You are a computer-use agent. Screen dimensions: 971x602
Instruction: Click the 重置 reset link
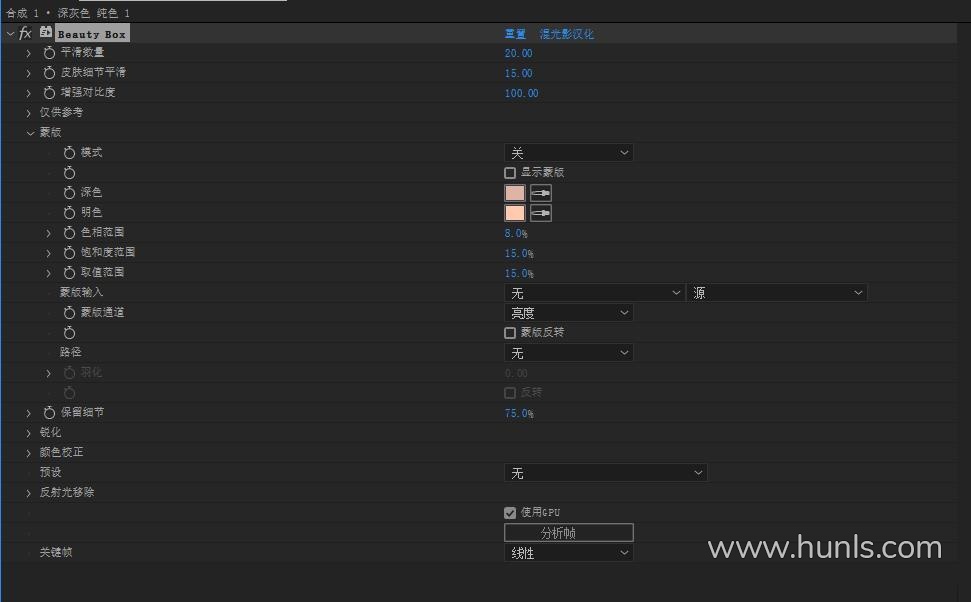pos(515,34)
